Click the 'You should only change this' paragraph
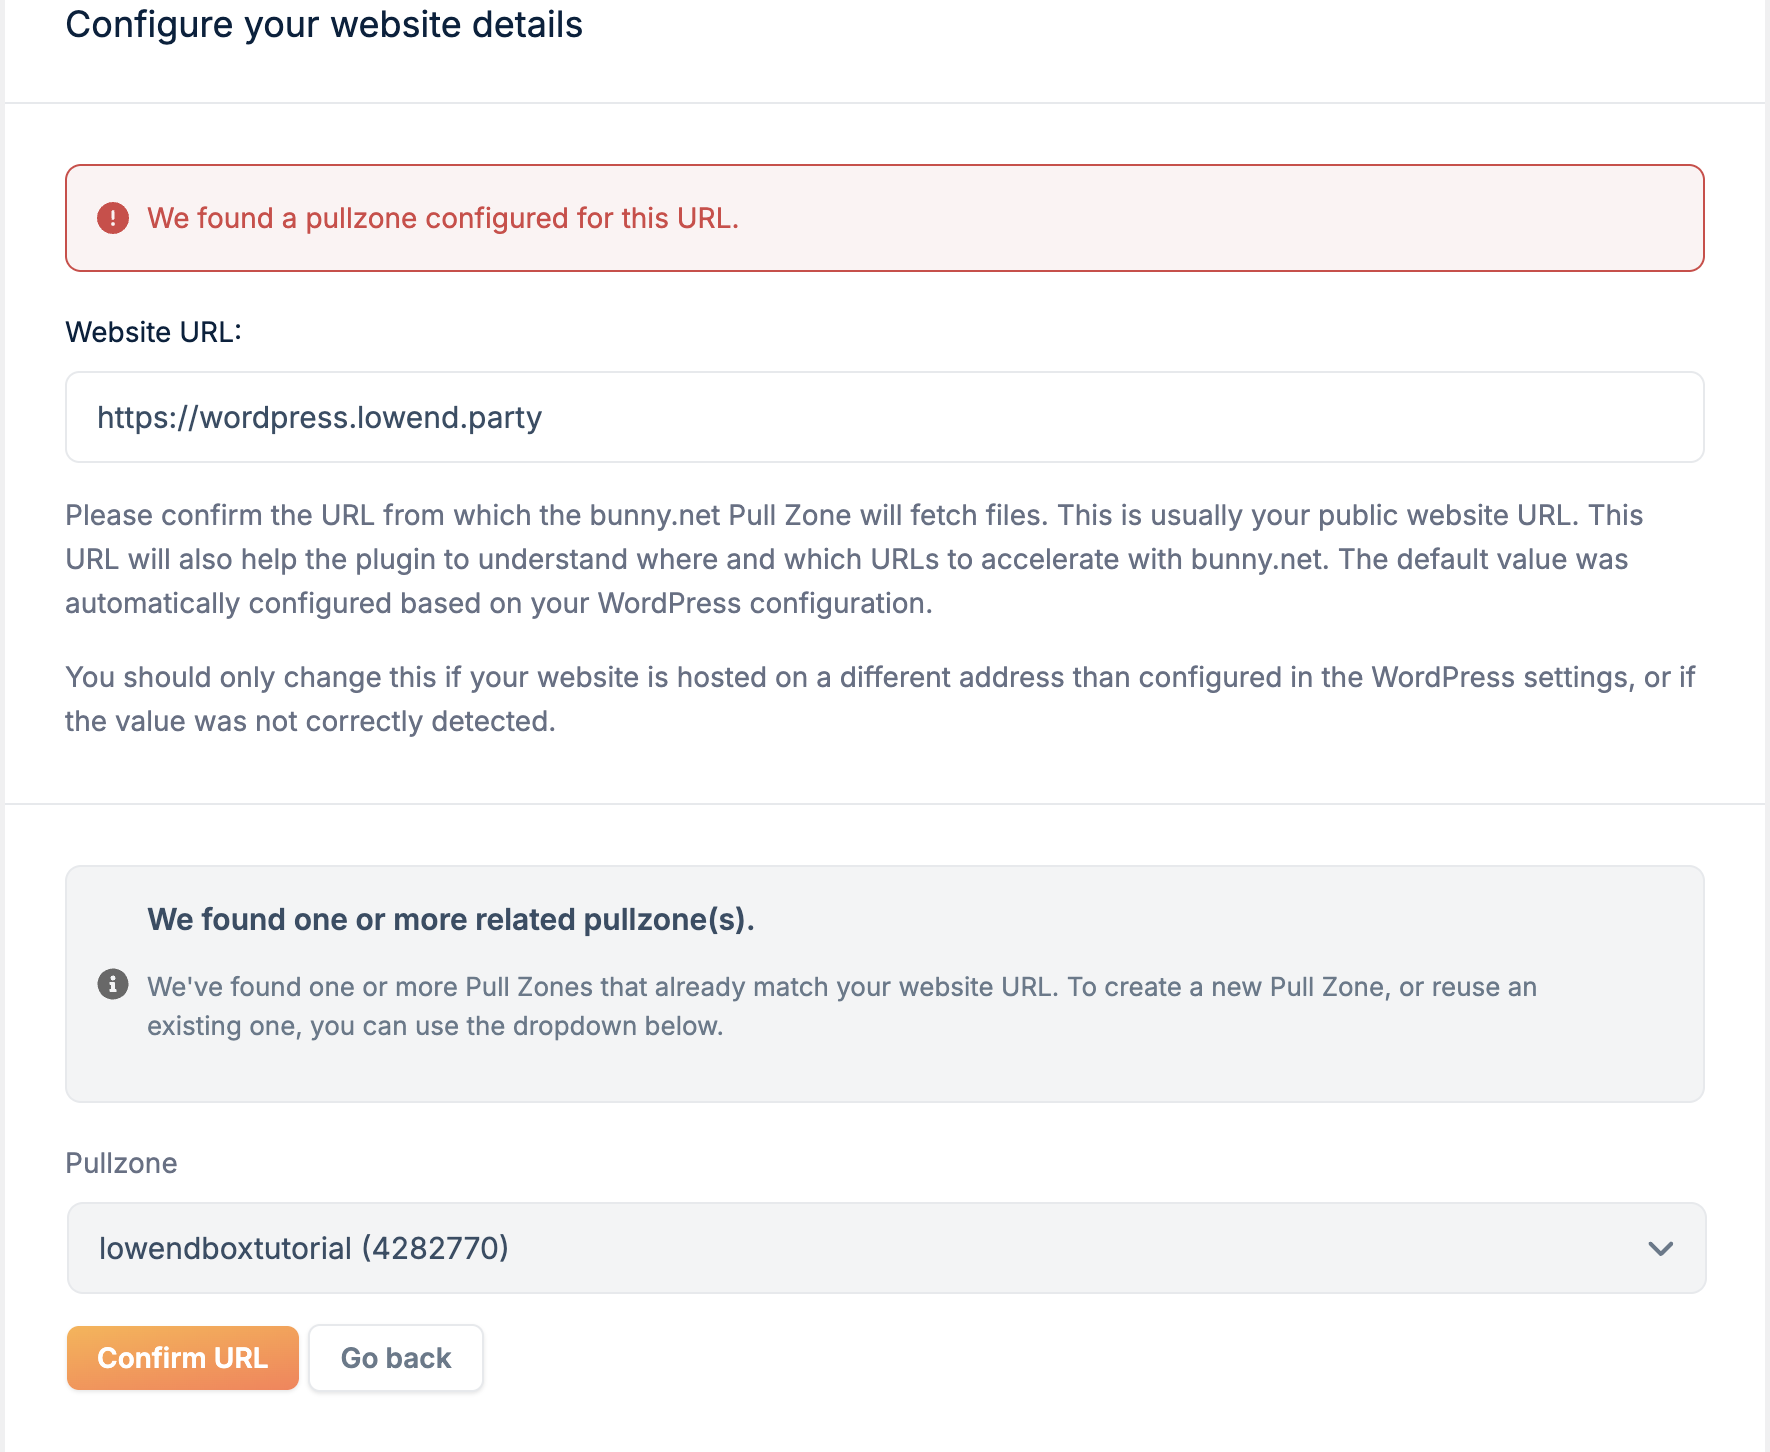 pos(879,678)
